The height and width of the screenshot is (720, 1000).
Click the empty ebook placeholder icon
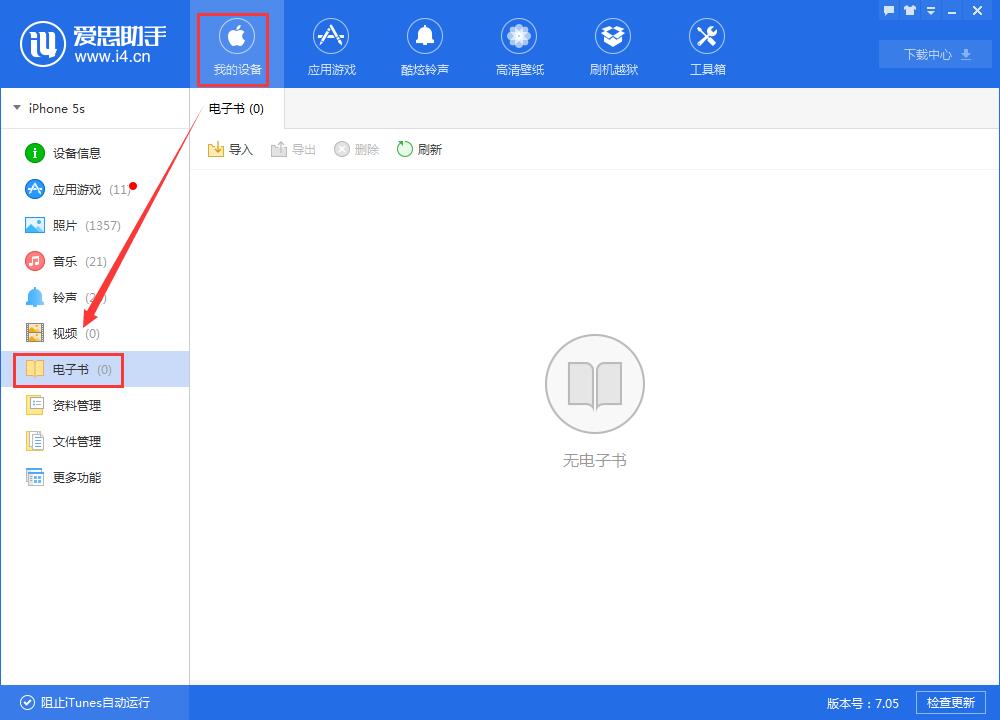[594, 384]
